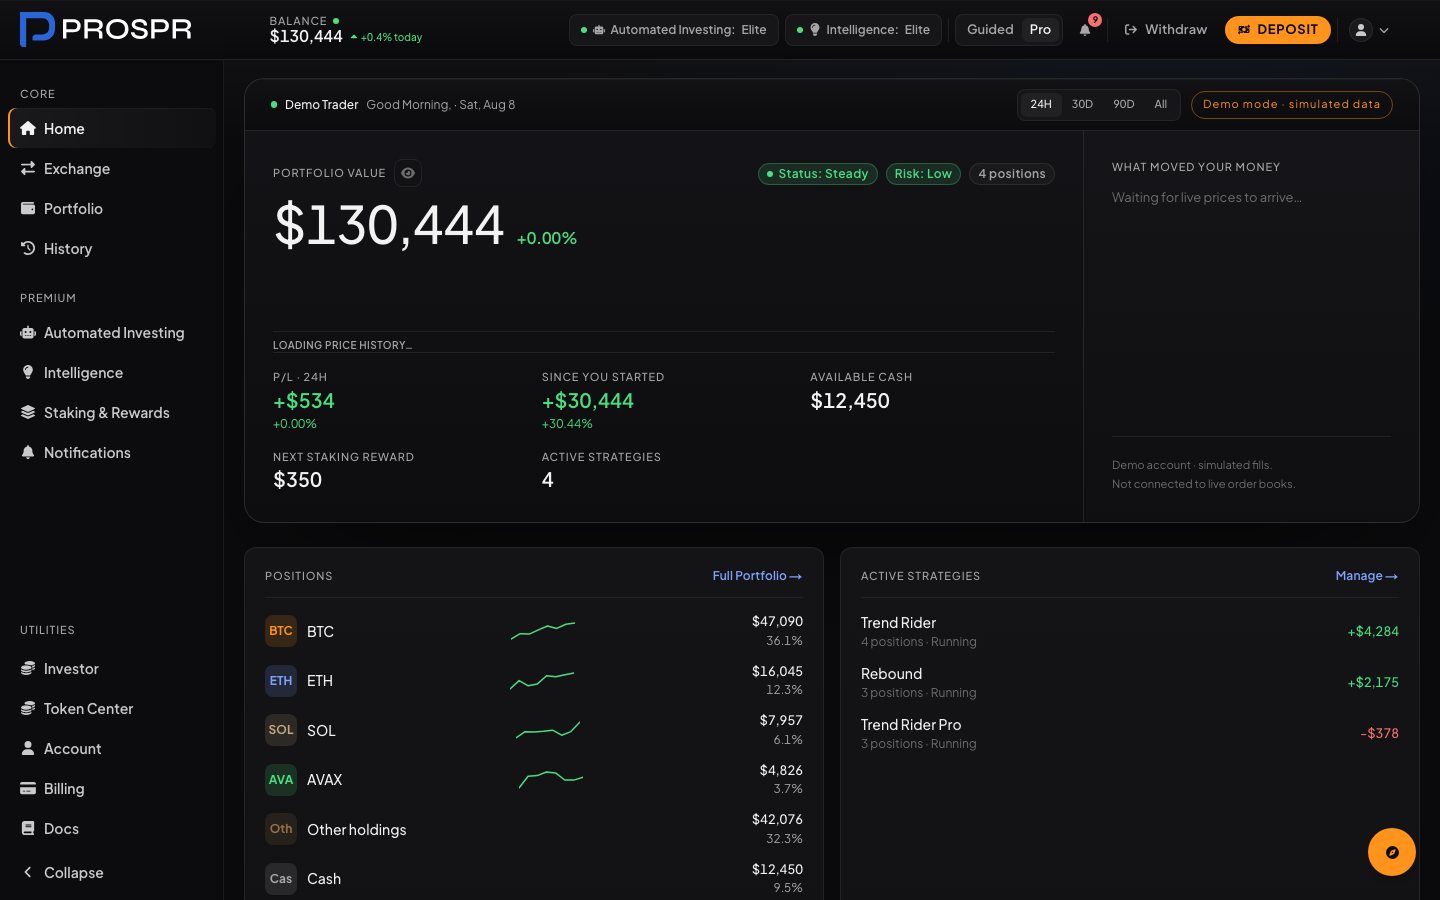Collapse the sidebar

tap(112, 872)
